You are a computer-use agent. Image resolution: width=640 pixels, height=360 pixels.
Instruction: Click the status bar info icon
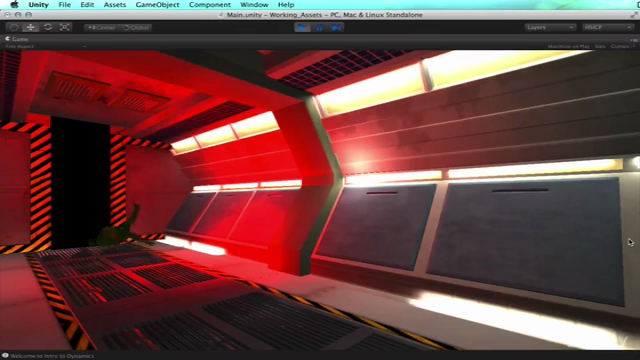5,356
